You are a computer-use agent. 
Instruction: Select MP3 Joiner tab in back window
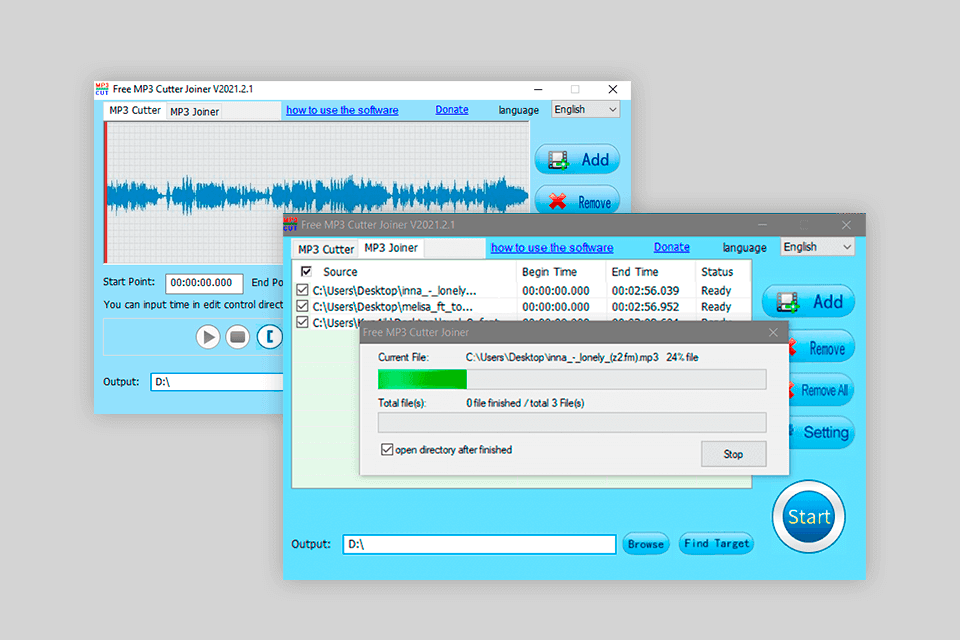(x=194, y=111)
